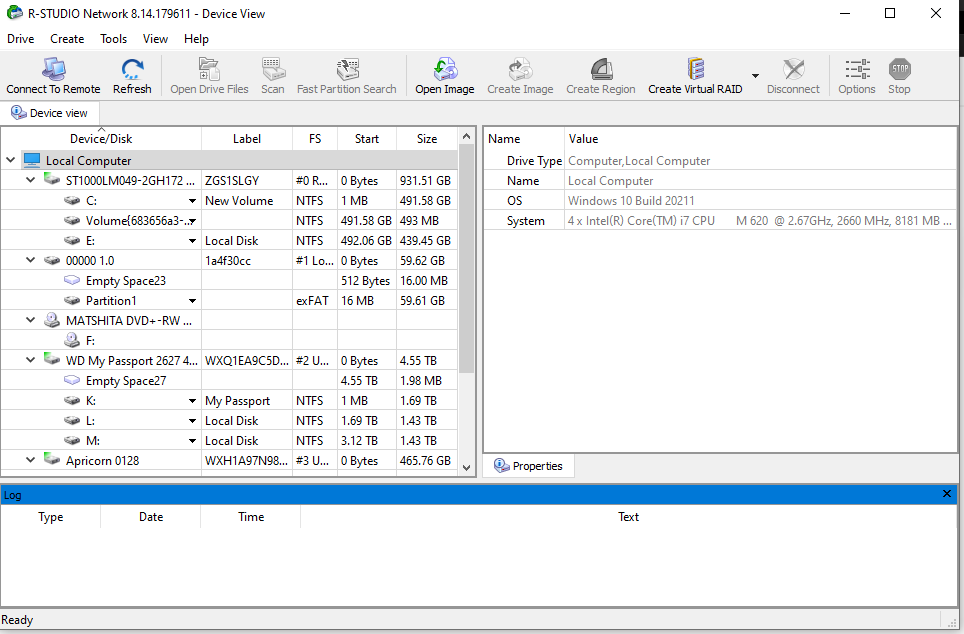Image resolution: width=964 pixels, height=634 pixels.
Task: Select the Apricorn 0128 drive icon
Action: coord(52,459)
